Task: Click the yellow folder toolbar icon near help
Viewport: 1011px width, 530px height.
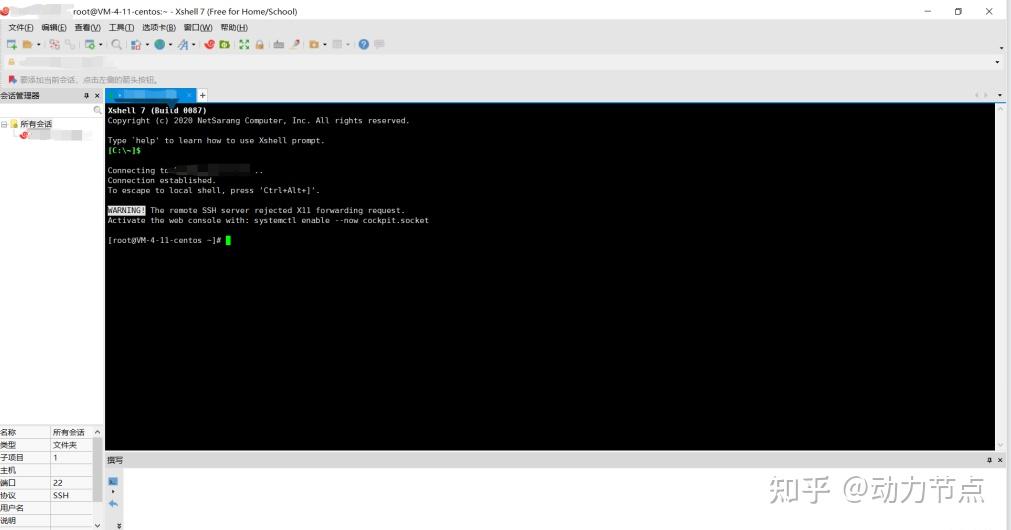Action: (x=314, y=44)
